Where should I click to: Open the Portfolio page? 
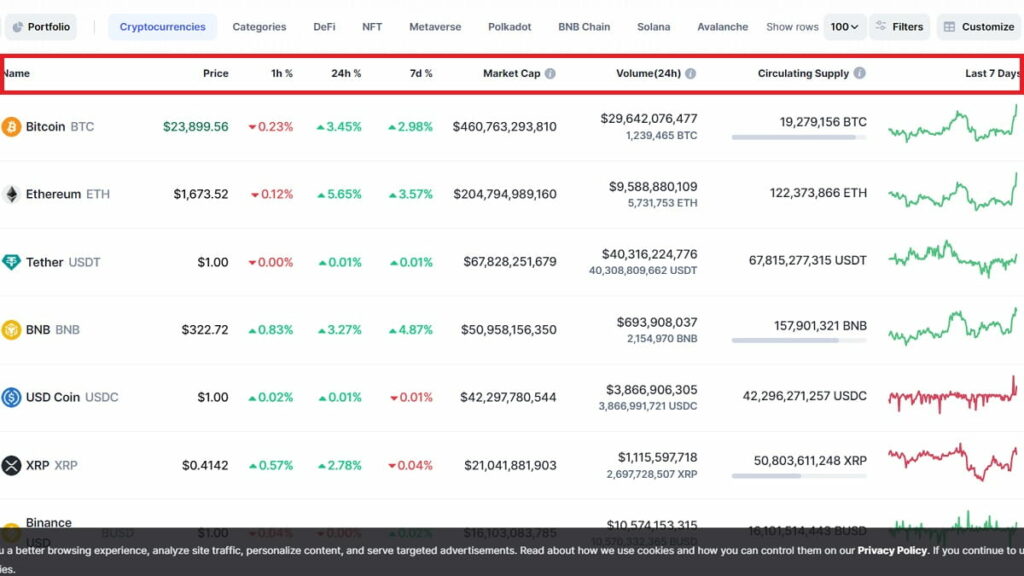coord(41,27)
